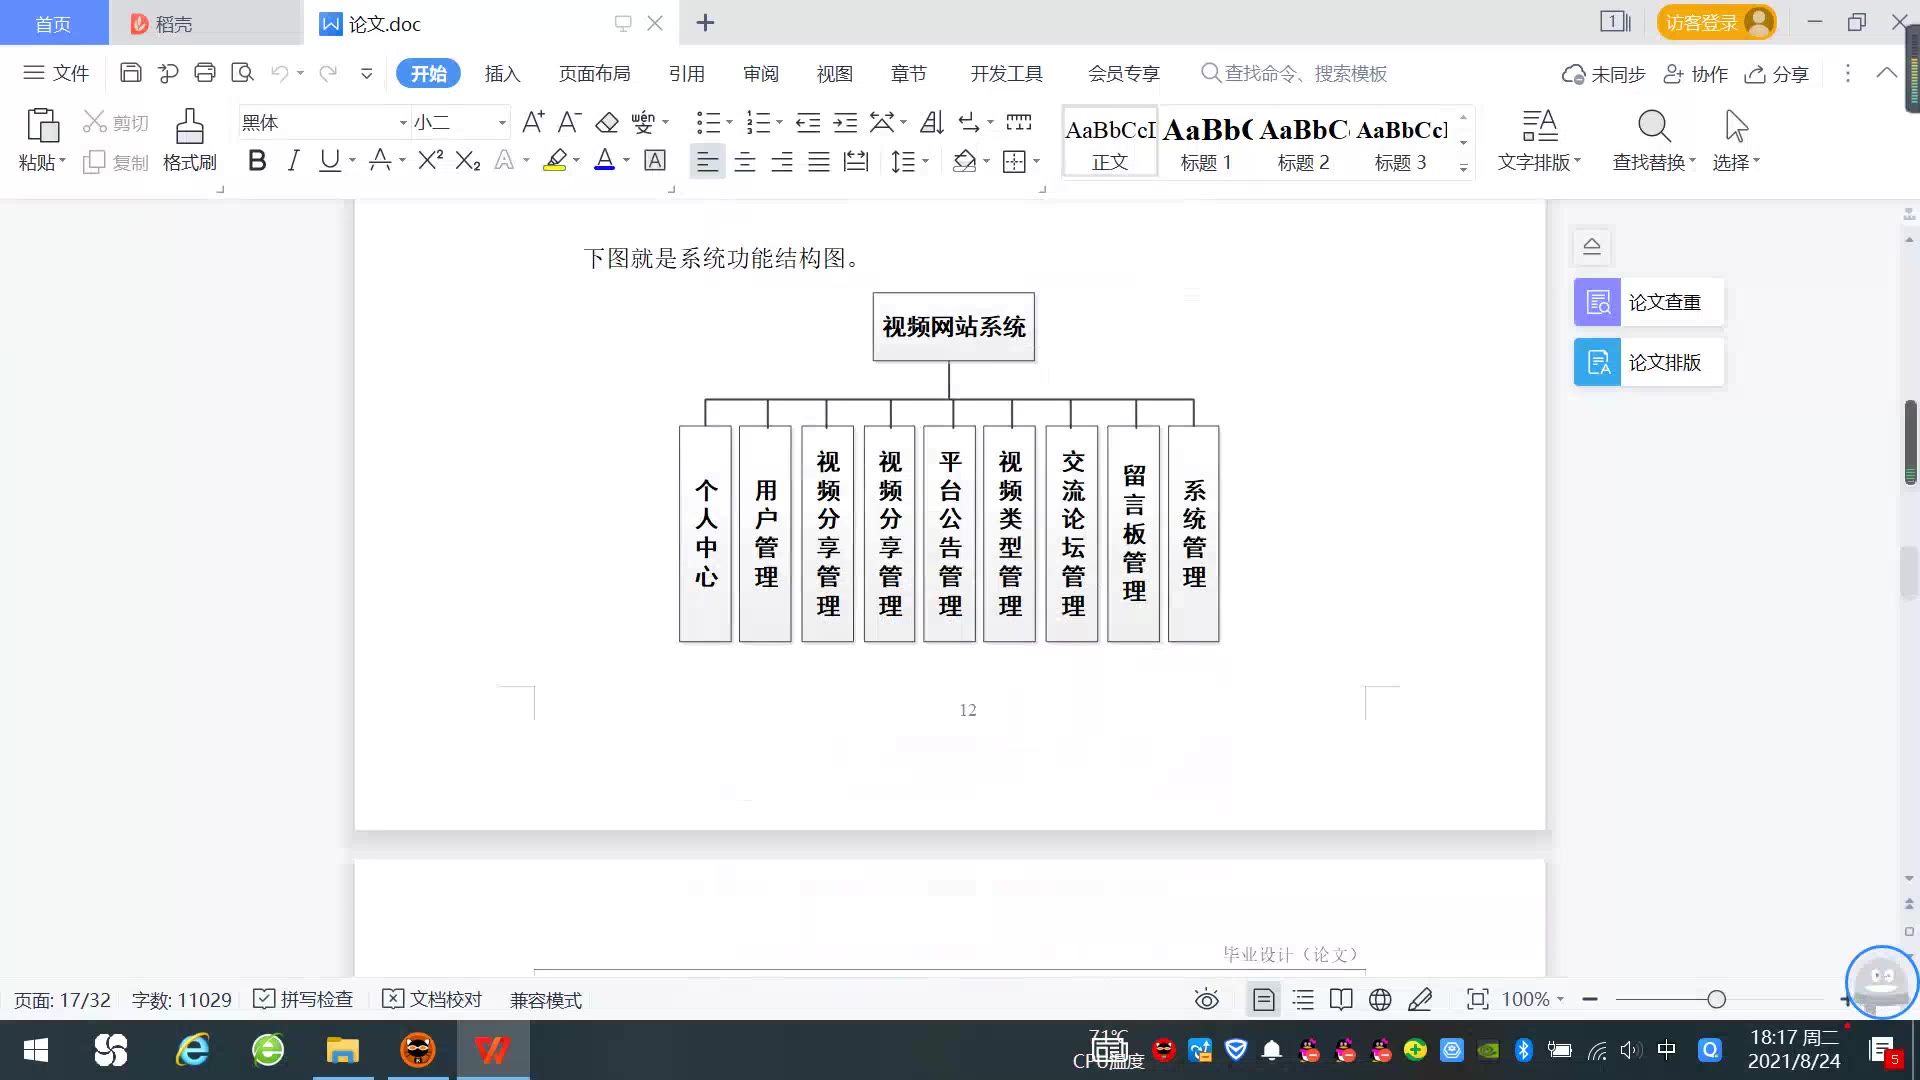
Task: Open Internet Explorer from taskbar
Action: pos(193,1050)
